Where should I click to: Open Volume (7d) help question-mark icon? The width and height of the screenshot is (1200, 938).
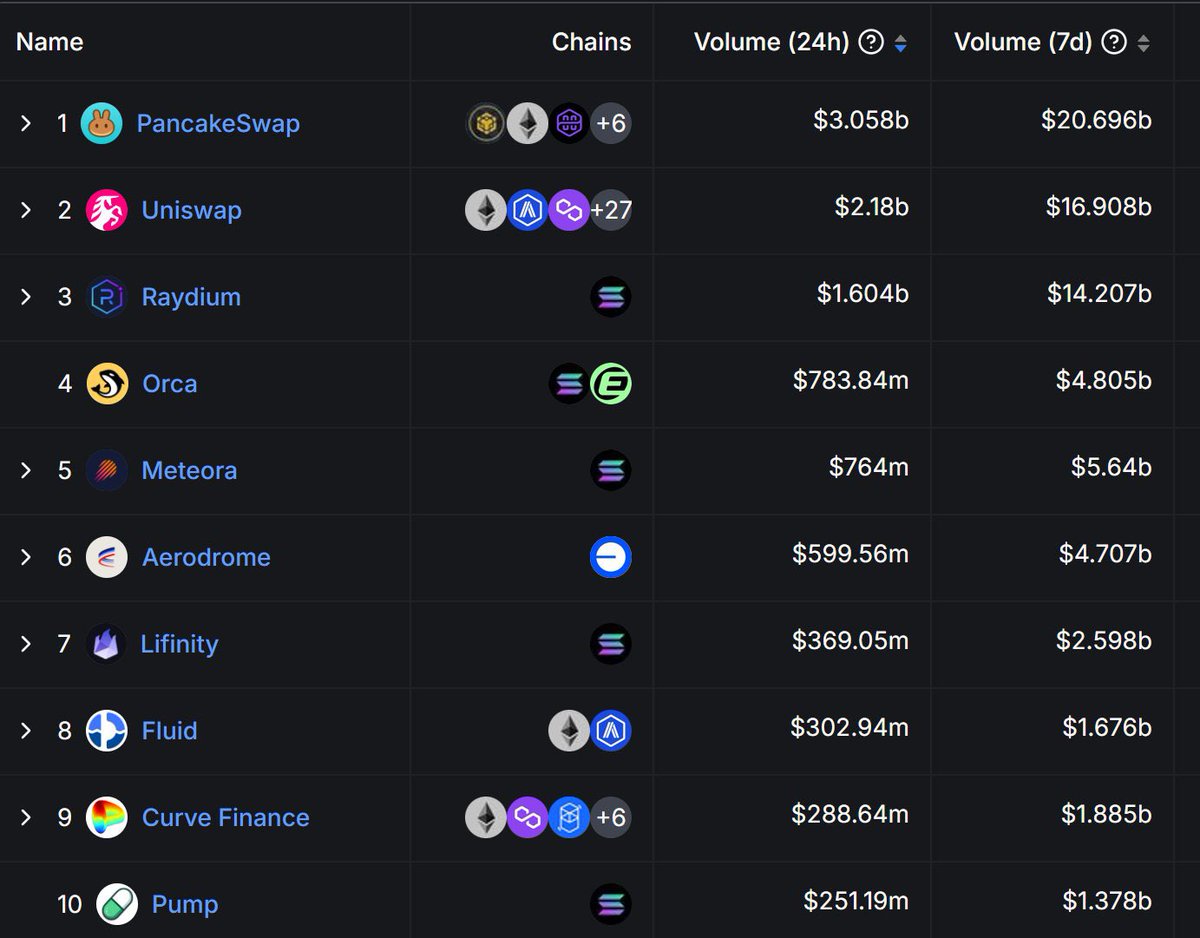pyautogui.click(x=1113, y=42)
